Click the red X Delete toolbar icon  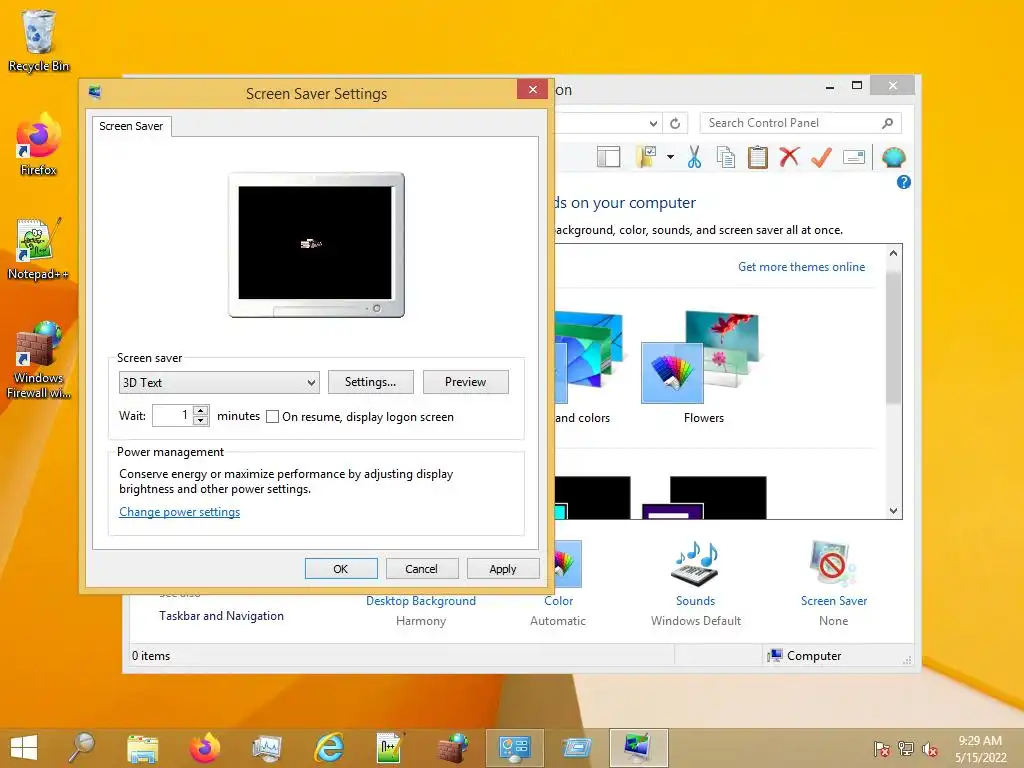tap(789, 157)
